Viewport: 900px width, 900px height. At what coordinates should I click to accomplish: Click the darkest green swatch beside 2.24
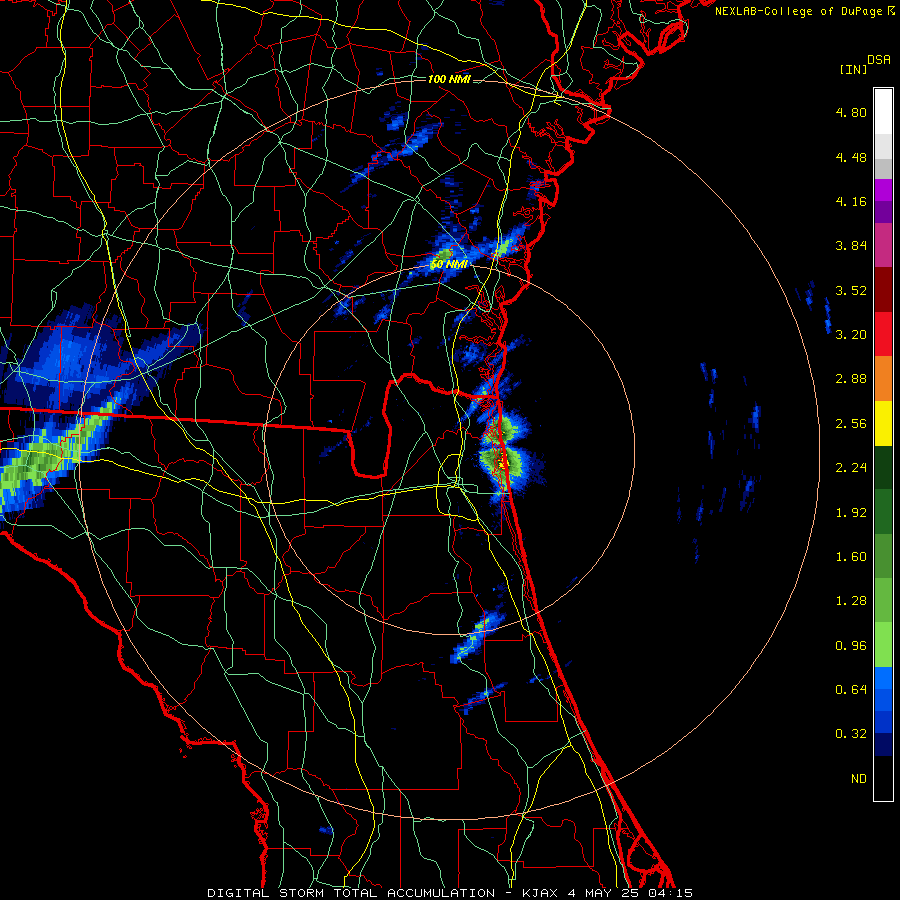883,468
